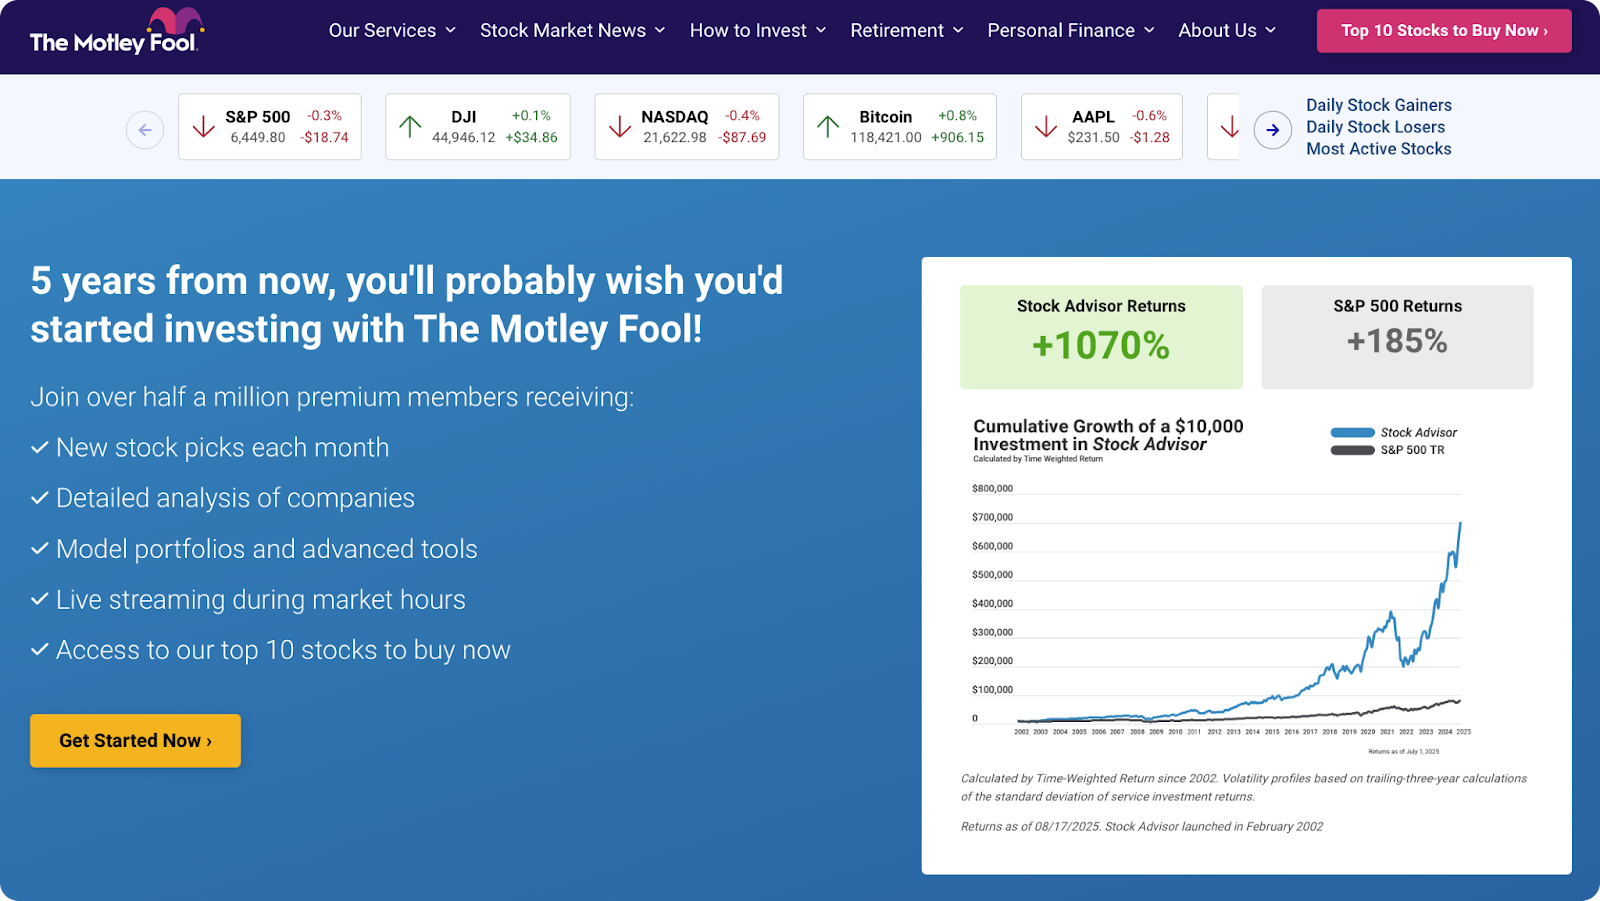
Task: Click the Bitcoin price 118,421.00
Action: (886, 138)
